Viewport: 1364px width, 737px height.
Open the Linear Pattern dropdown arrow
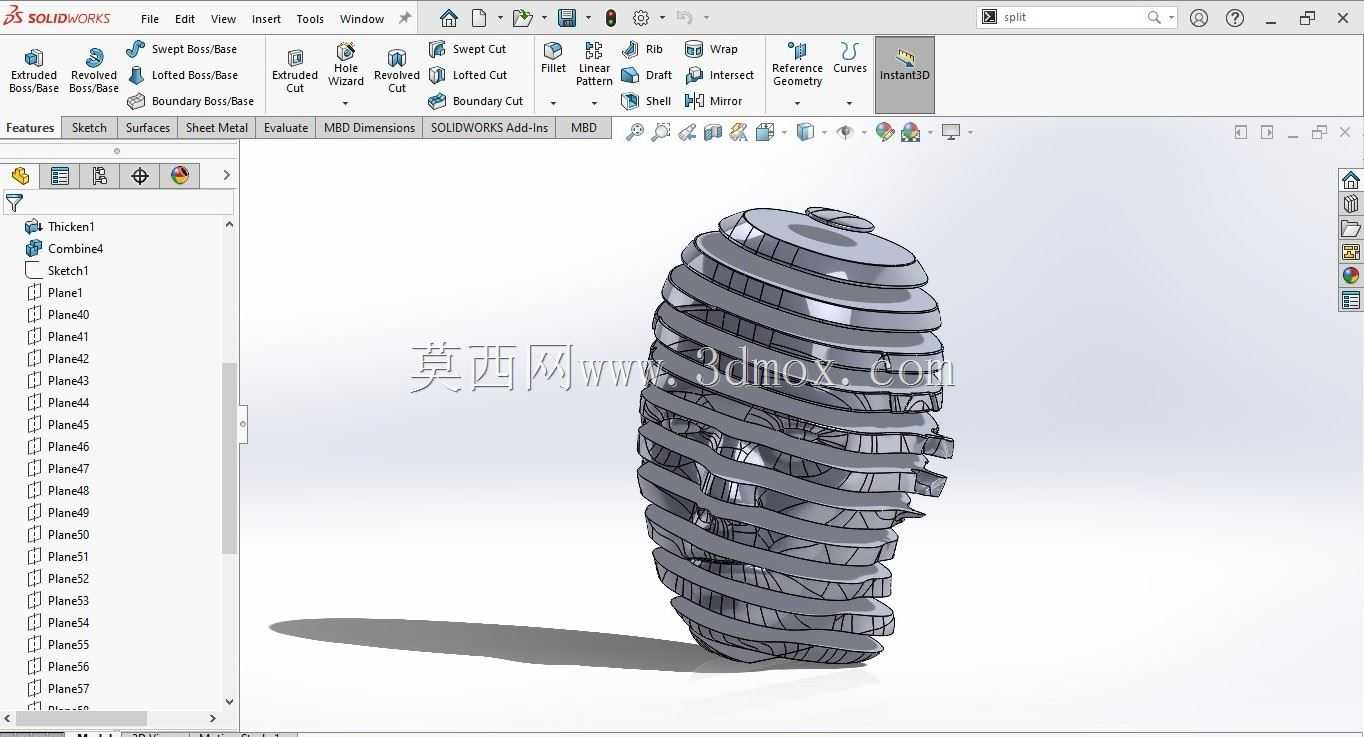pos(594,103)
